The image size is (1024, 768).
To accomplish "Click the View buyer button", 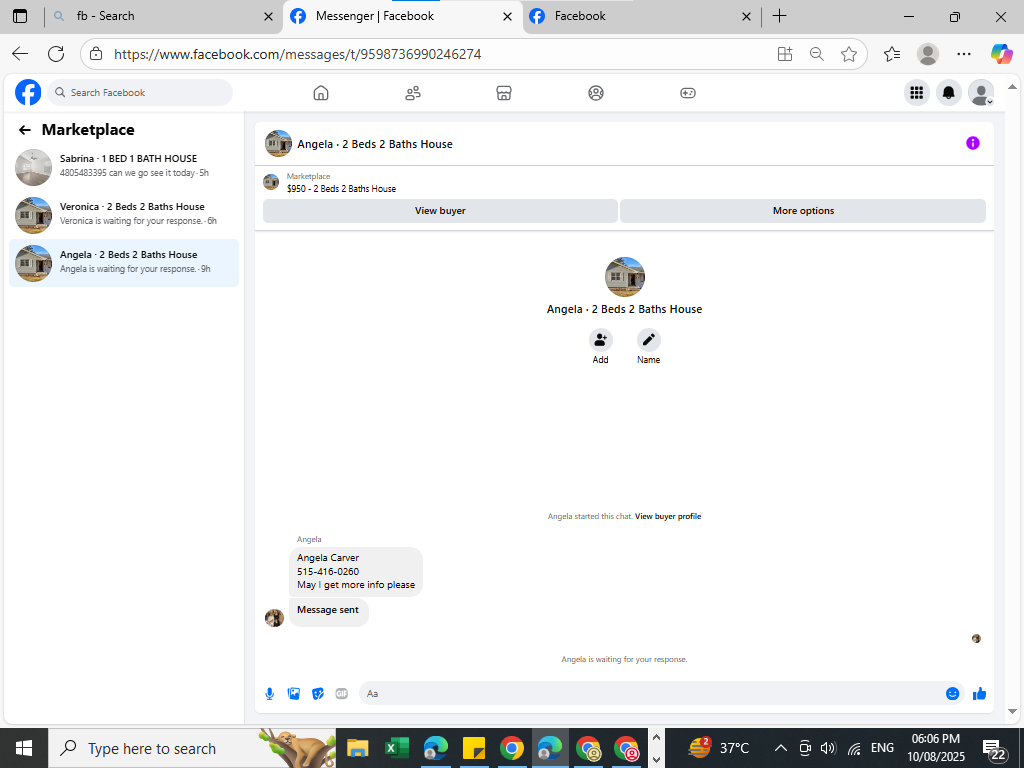I will (x=440, y=211).
